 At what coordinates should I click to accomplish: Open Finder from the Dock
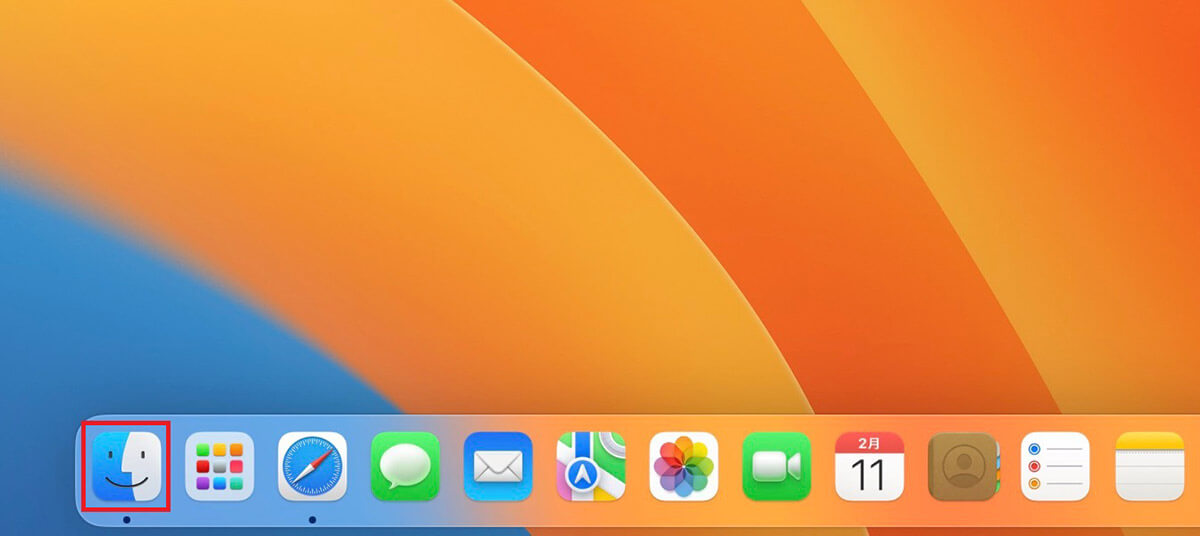coord(127,466)
